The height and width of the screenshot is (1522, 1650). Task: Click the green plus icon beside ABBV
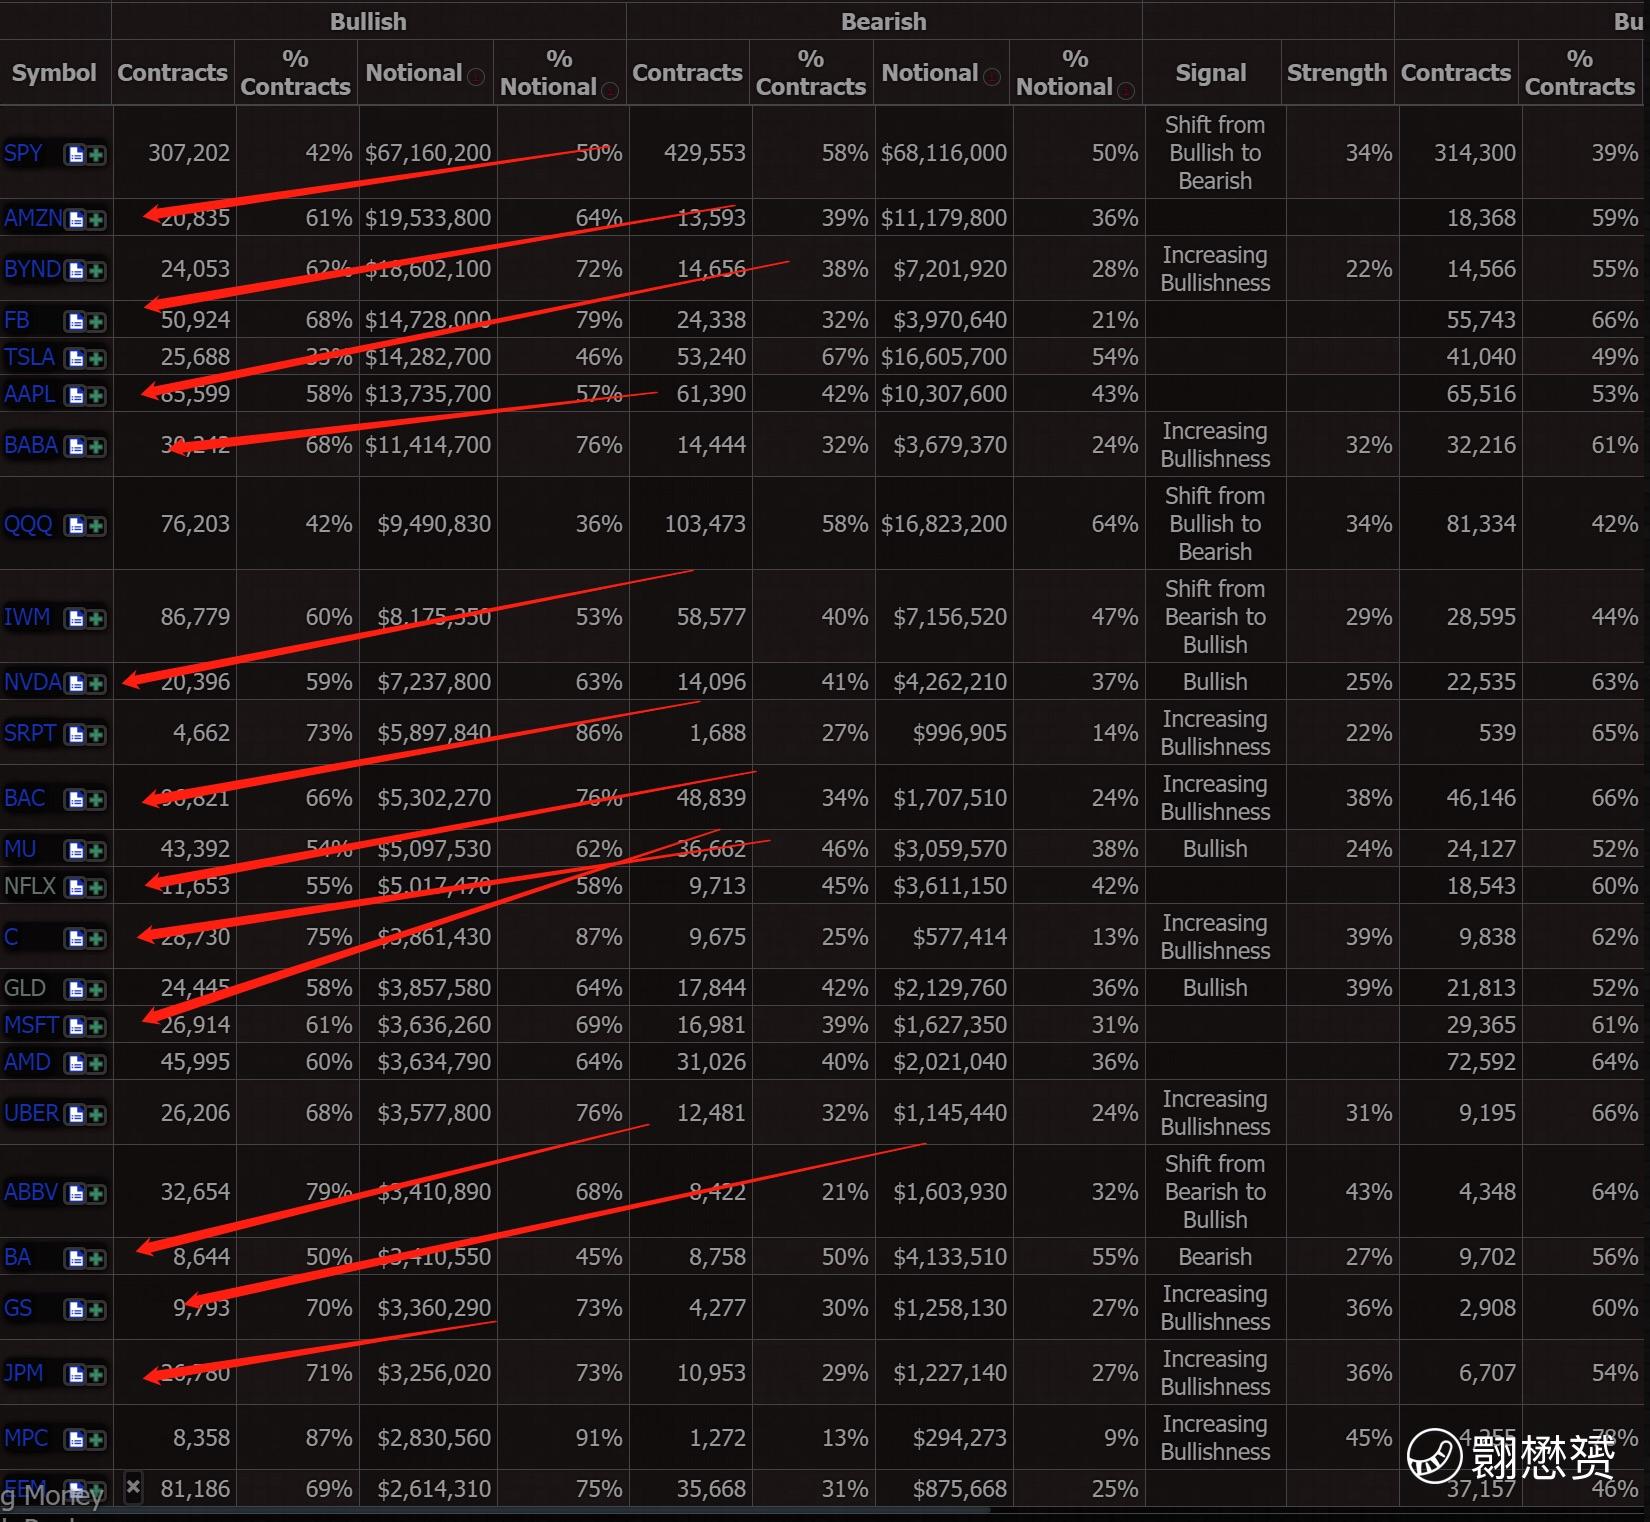coord(96,1193)
